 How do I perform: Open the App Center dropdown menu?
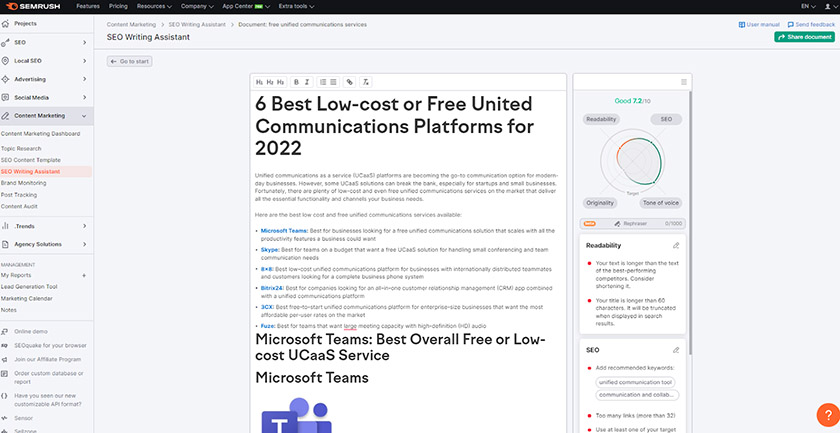click(246, 6)
